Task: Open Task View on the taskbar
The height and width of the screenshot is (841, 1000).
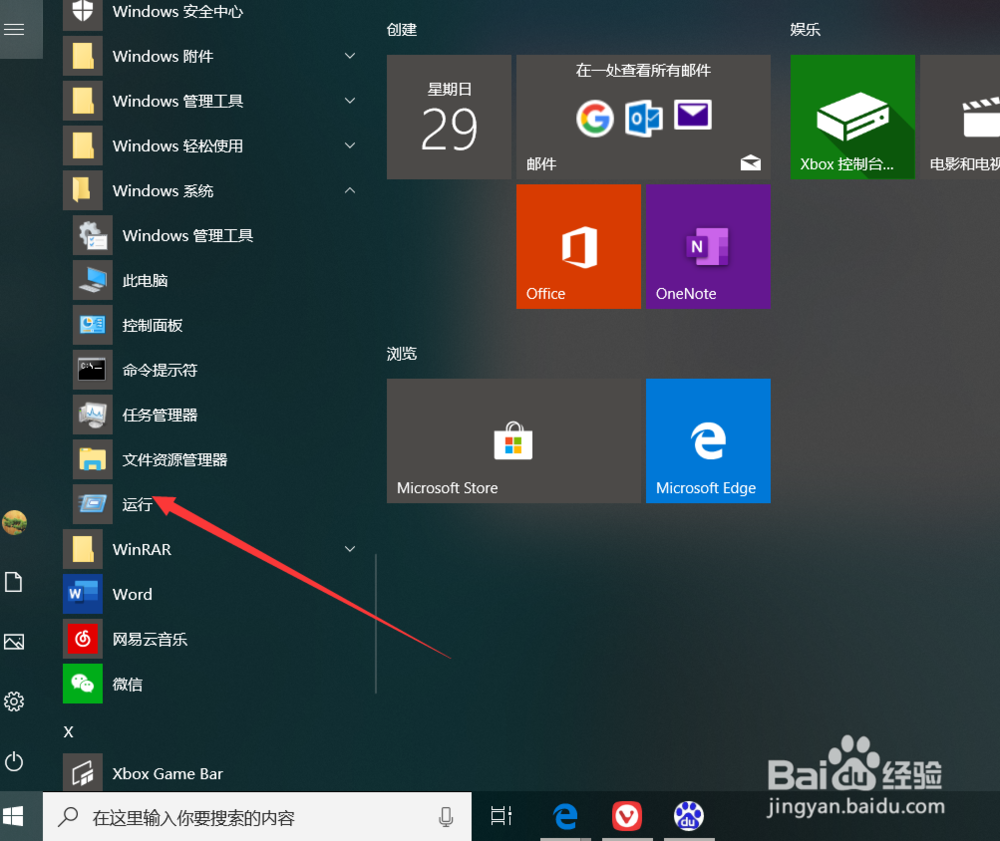Action: pos(501,816)
